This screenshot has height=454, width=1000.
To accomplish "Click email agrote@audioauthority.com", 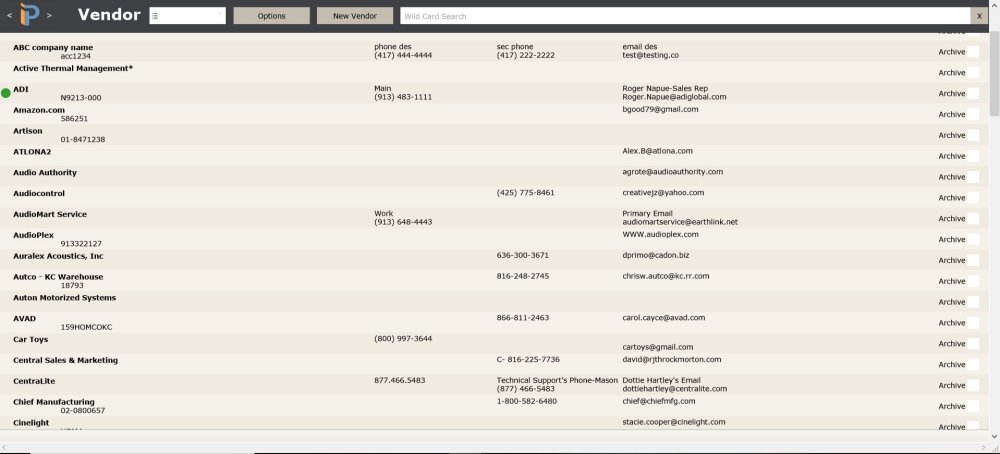I will point(673,172).
